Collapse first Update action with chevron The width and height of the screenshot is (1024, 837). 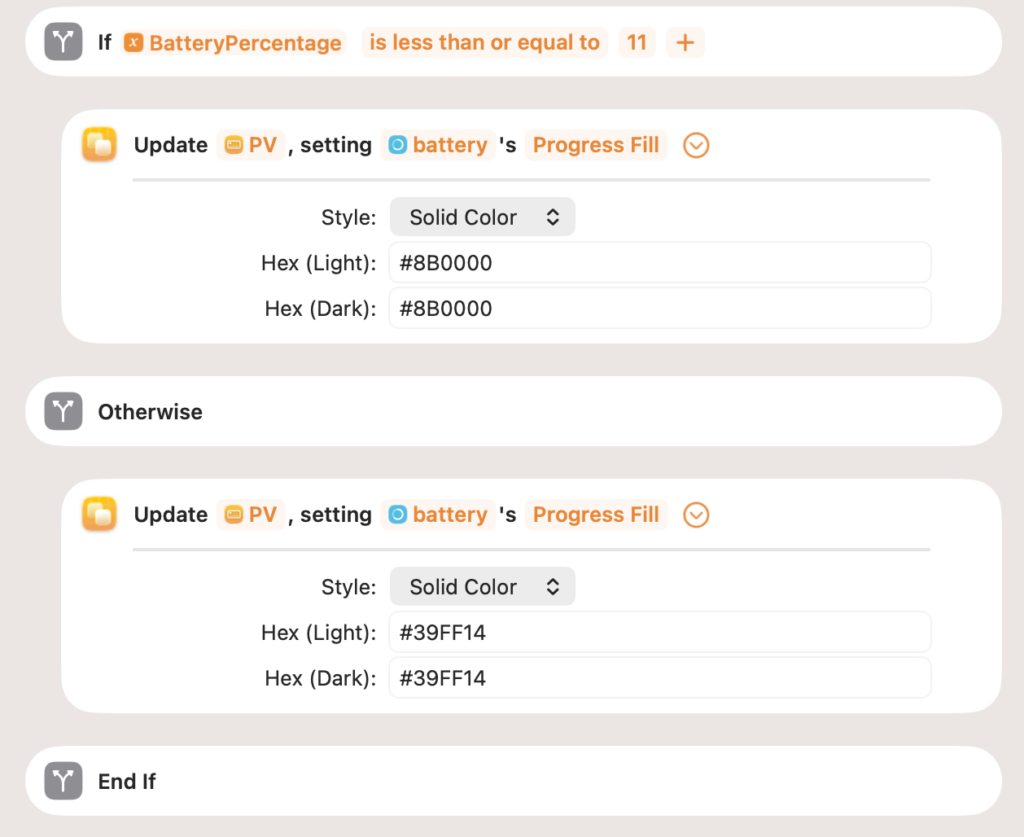[696, 145]
